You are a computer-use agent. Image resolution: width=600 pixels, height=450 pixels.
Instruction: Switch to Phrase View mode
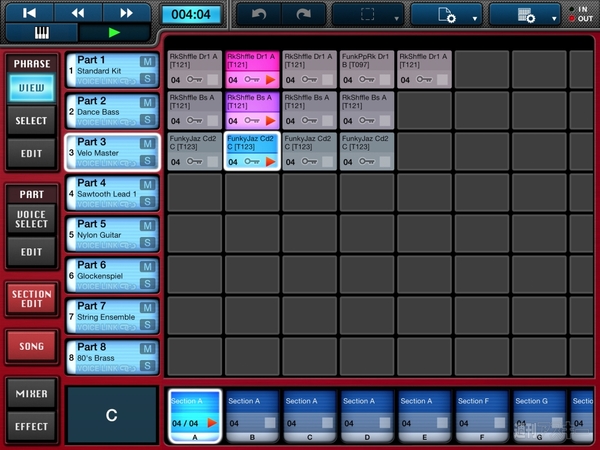[31, 88]
